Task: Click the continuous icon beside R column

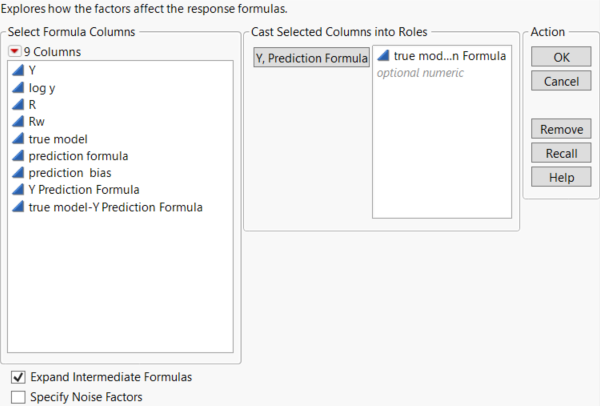Action: pyautogui.click(x=19, y=105)
